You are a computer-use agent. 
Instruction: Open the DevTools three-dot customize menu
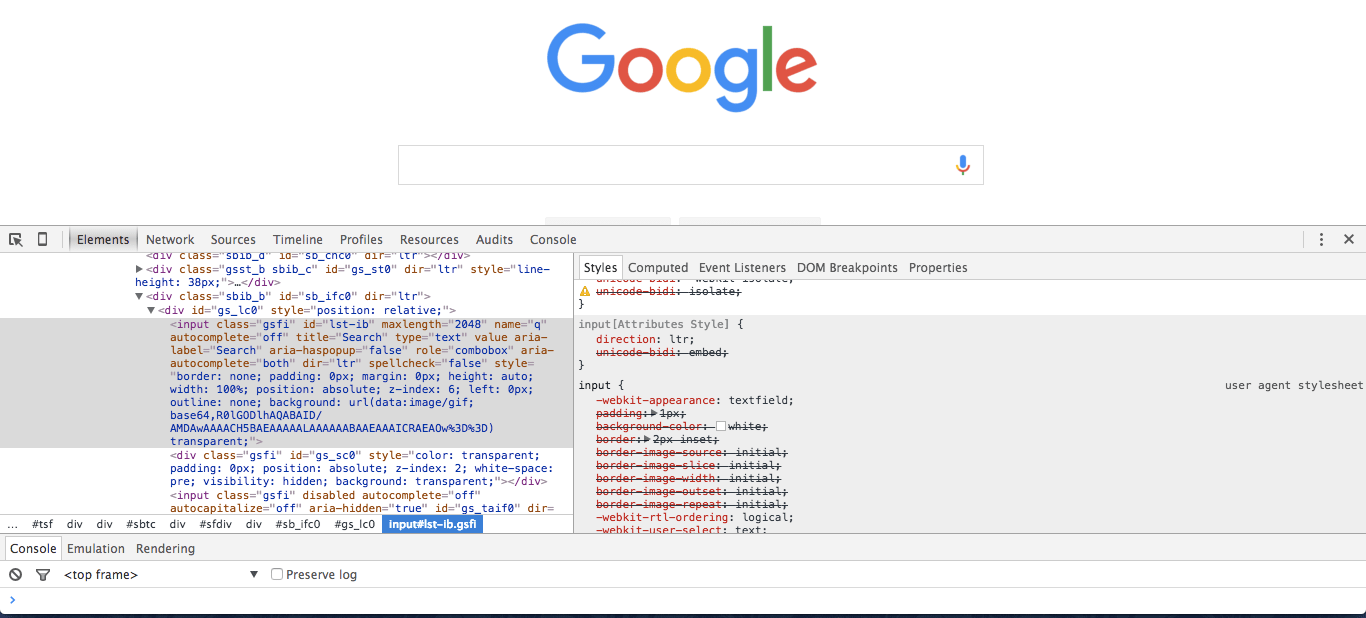[1321, 240]
